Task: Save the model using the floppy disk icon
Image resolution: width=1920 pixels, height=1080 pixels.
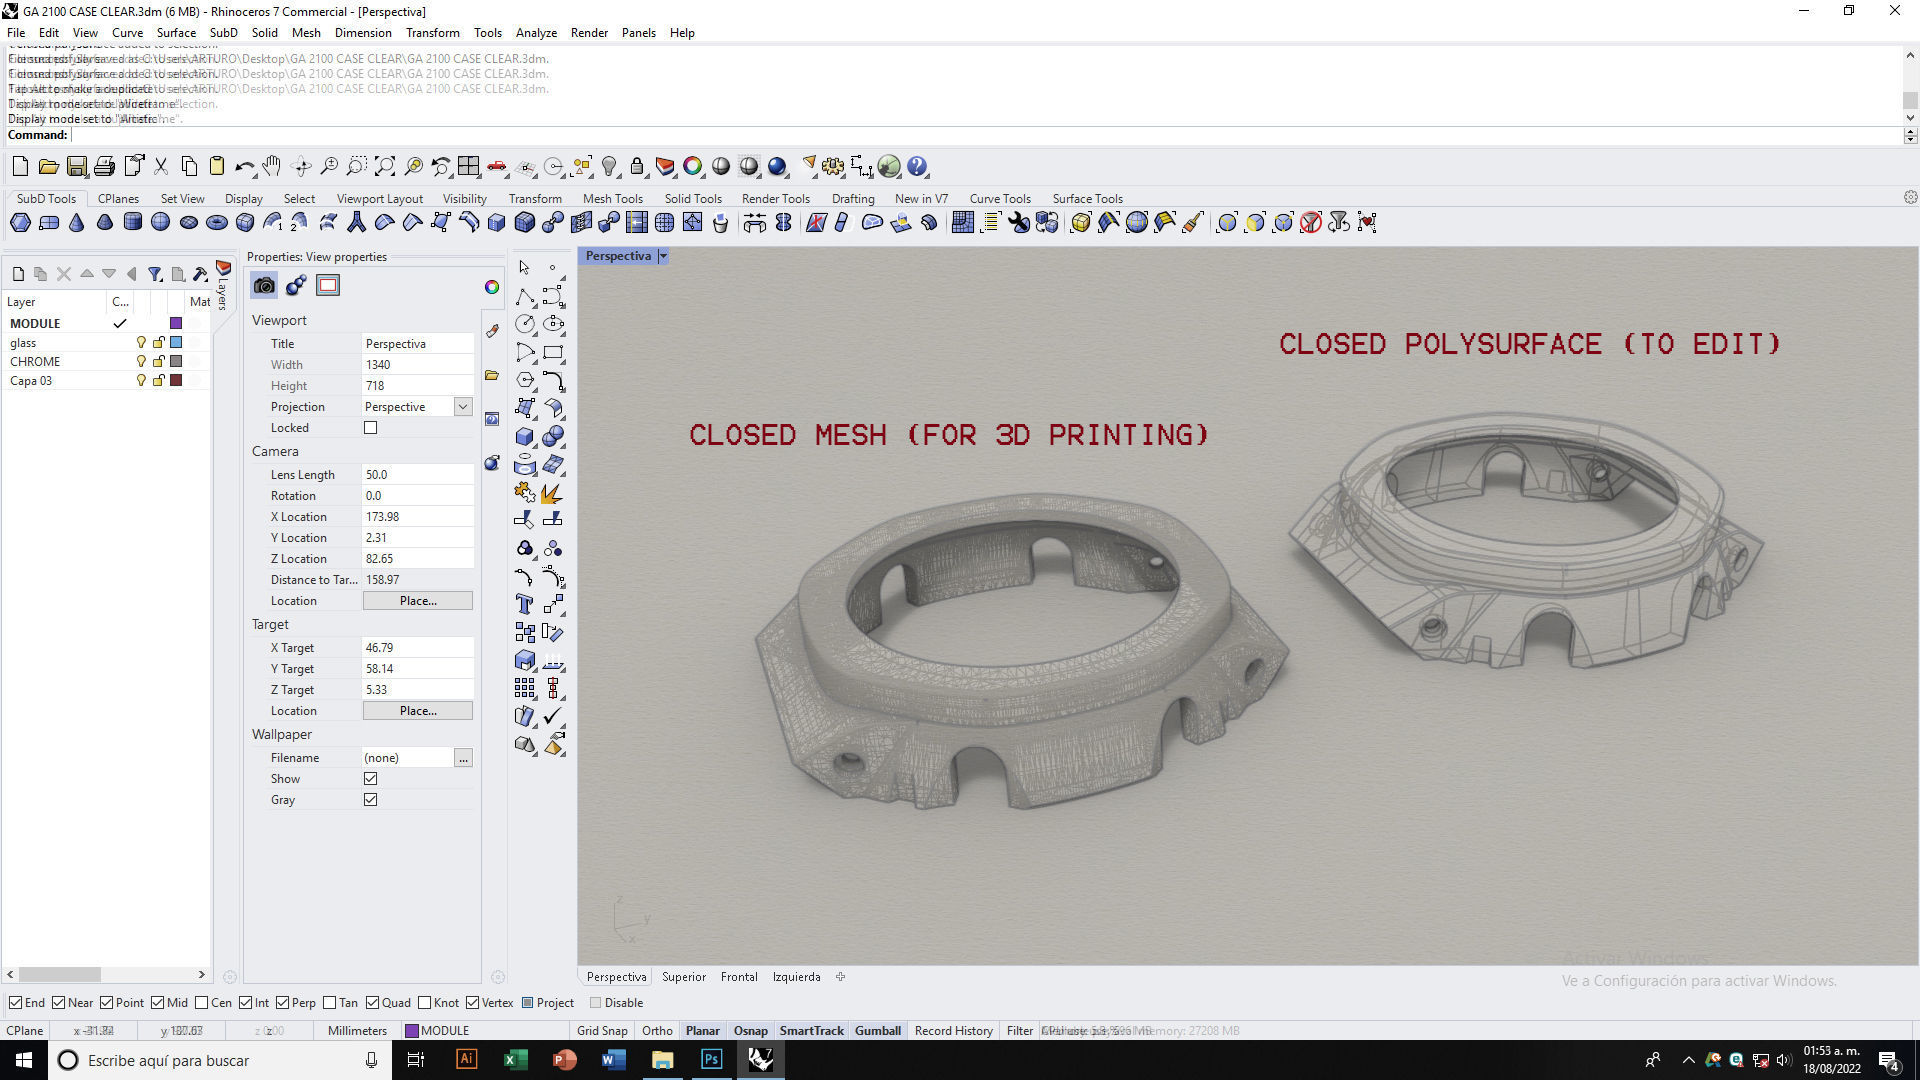Action: pyautogui.click(x=76, y=166)
